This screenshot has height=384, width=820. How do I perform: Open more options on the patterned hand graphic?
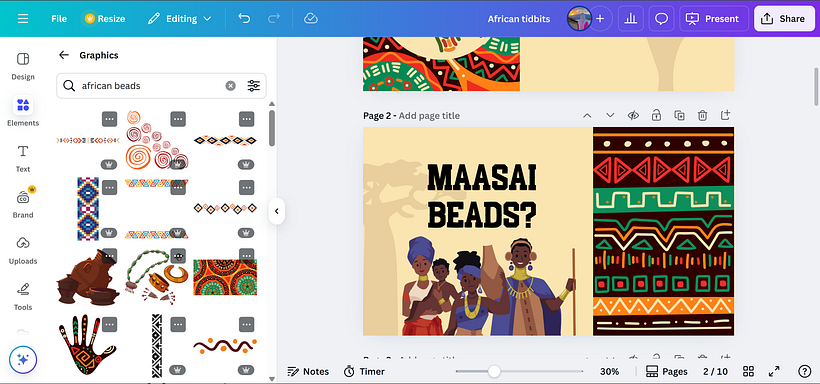coord(109,324)
